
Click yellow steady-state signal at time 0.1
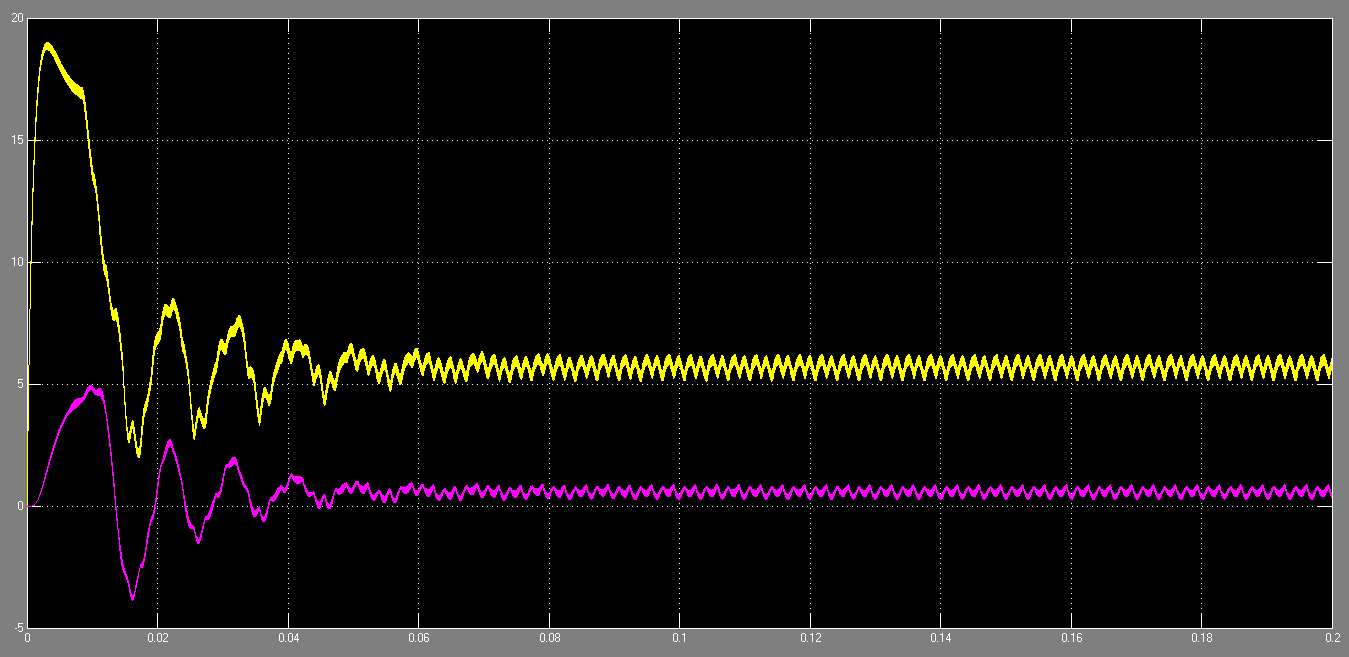tap(680, 368)
